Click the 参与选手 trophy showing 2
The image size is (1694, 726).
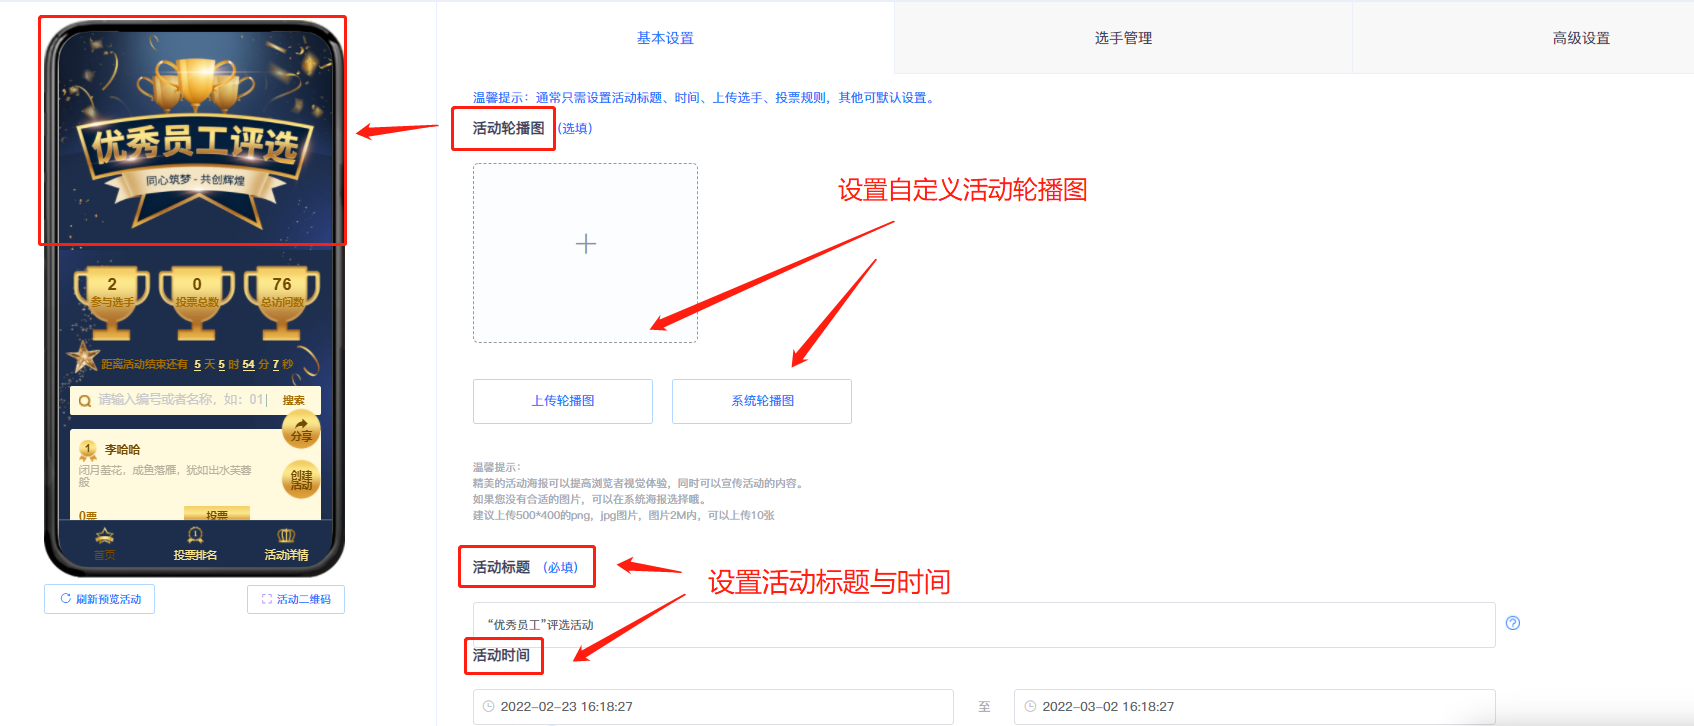[112, 297]
